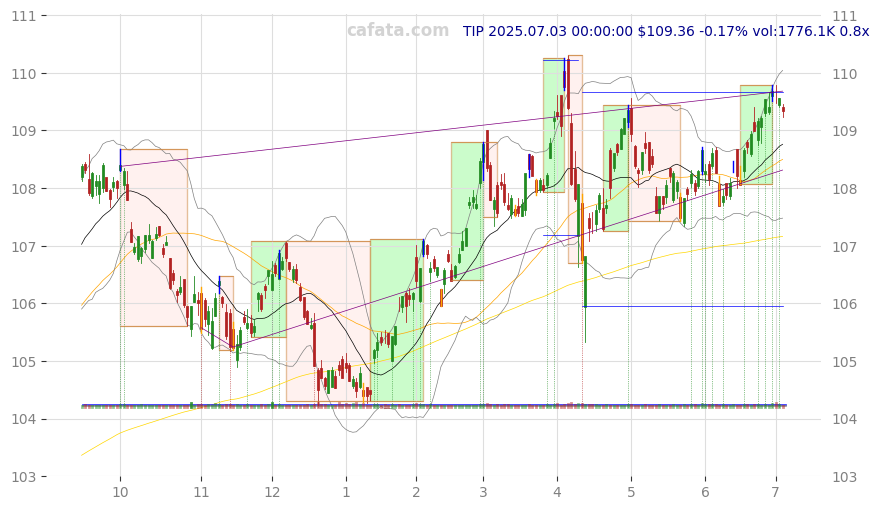Click the right y-axis label 111
The height and width of the screenshot is (510, 879).
pyautogui.click(x=844, y=16)
